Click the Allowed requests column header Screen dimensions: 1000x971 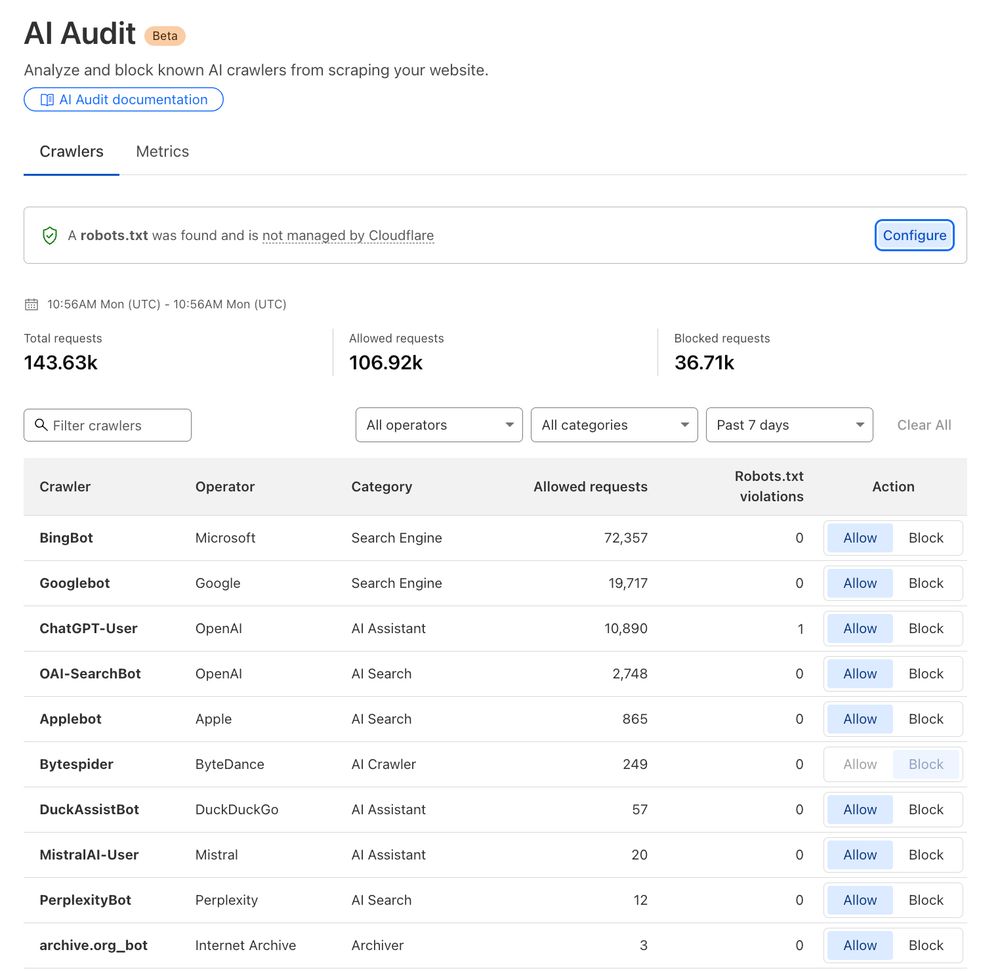pos(591,487)
